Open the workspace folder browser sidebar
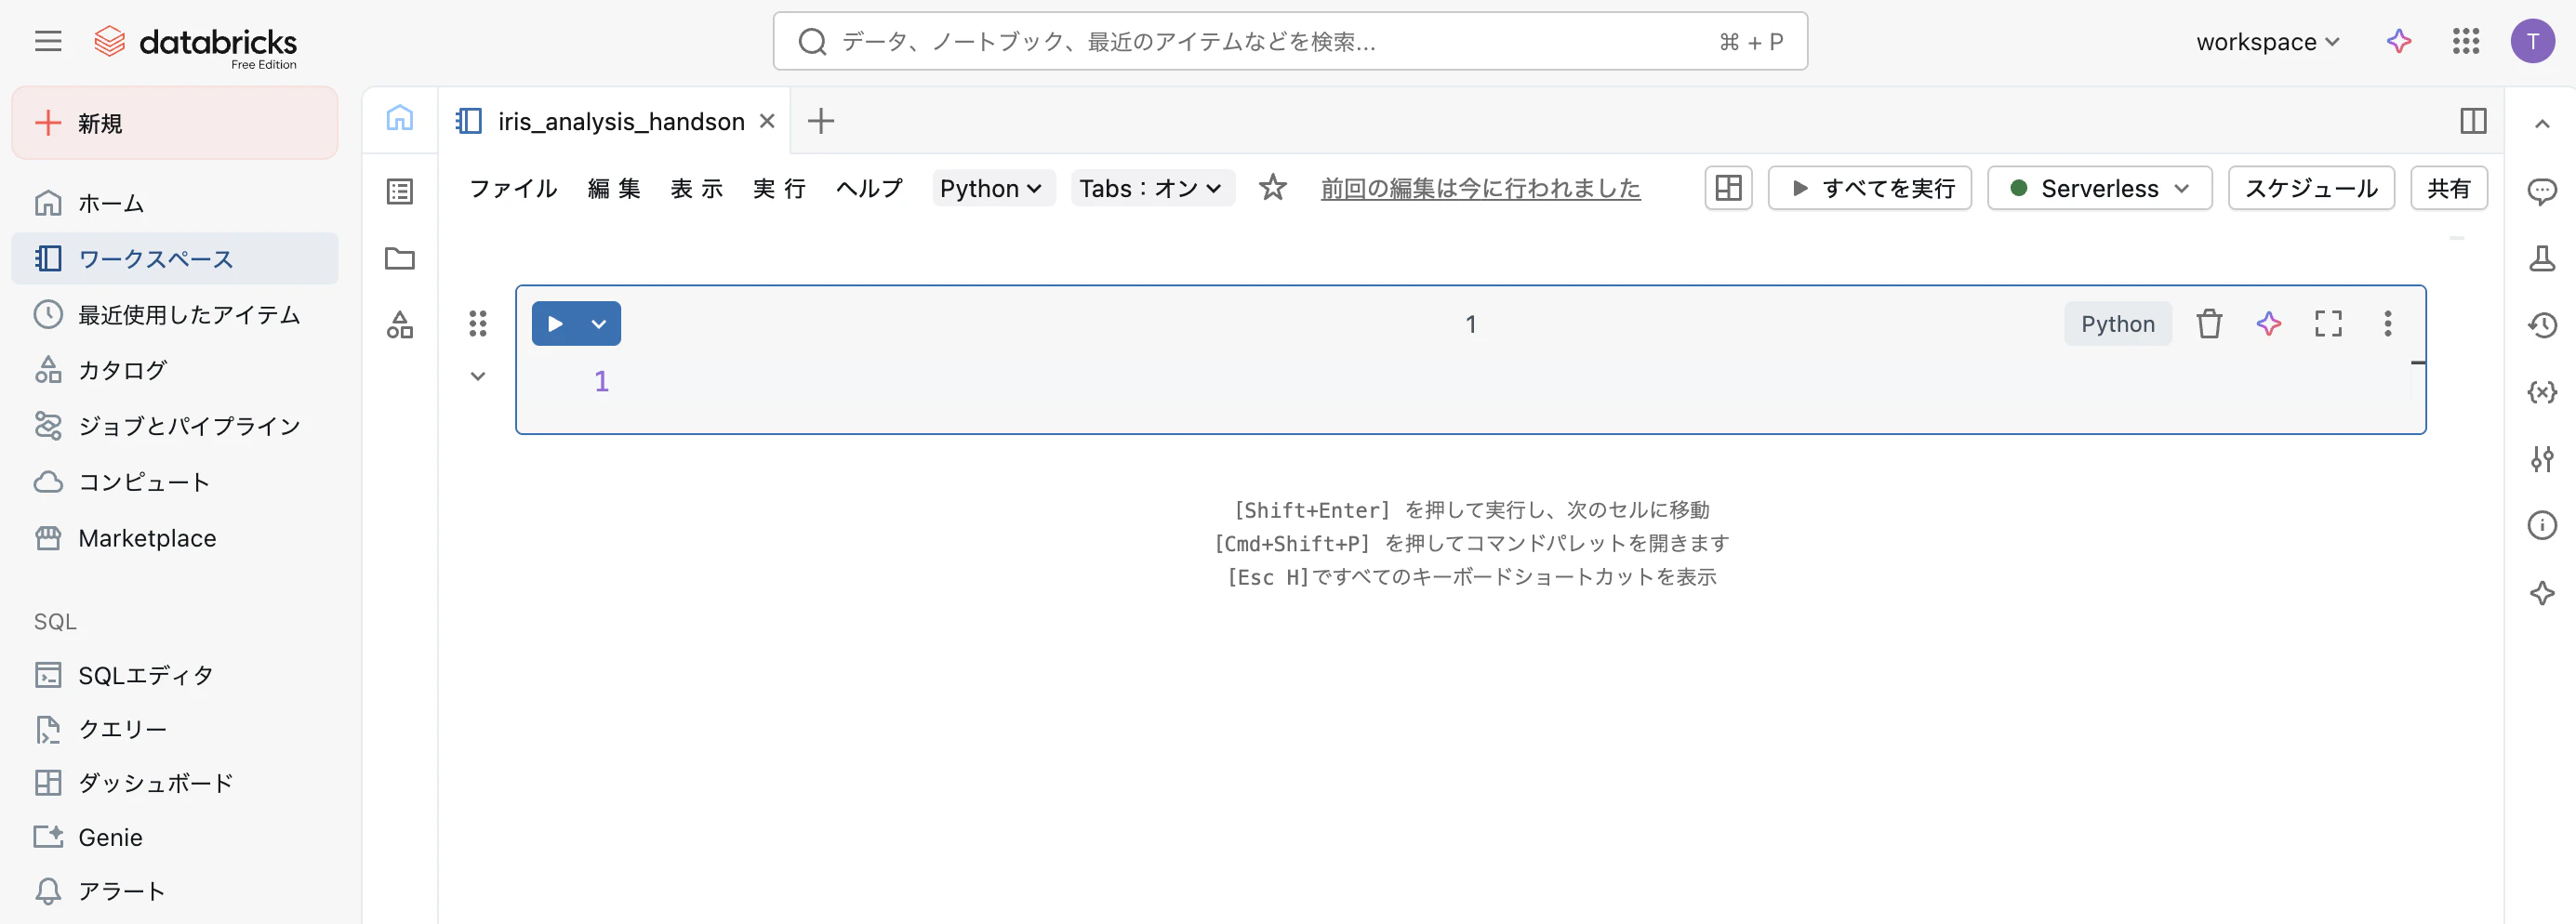The image size is (2576, 924). click(400, 258)
